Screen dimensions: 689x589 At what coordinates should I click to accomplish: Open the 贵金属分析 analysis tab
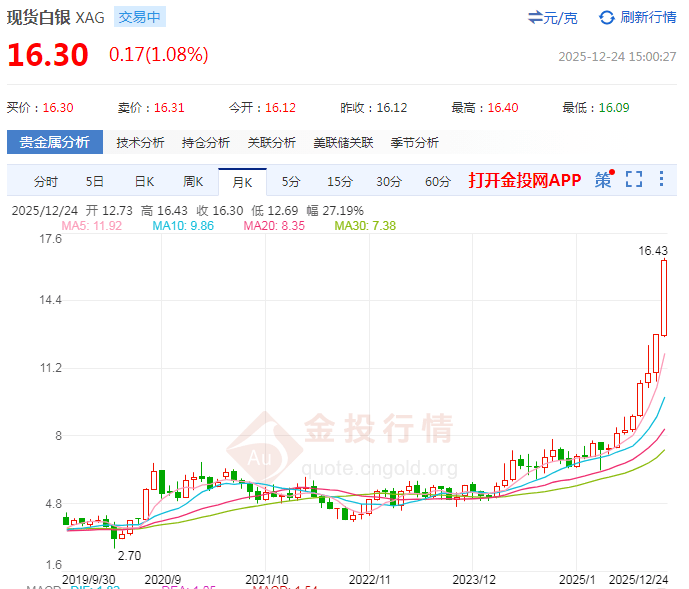coord(55,142)
